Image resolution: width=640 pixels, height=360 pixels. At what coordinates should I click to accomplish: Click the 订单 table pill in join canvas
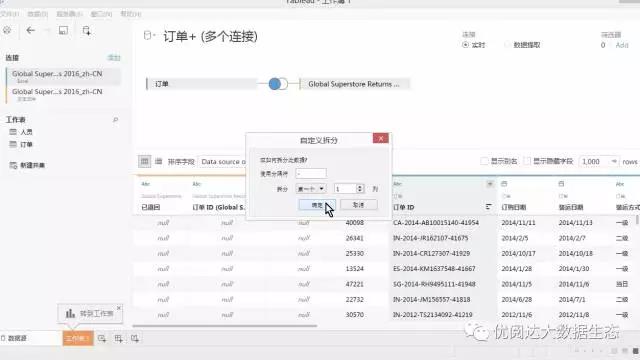(202, 84)
